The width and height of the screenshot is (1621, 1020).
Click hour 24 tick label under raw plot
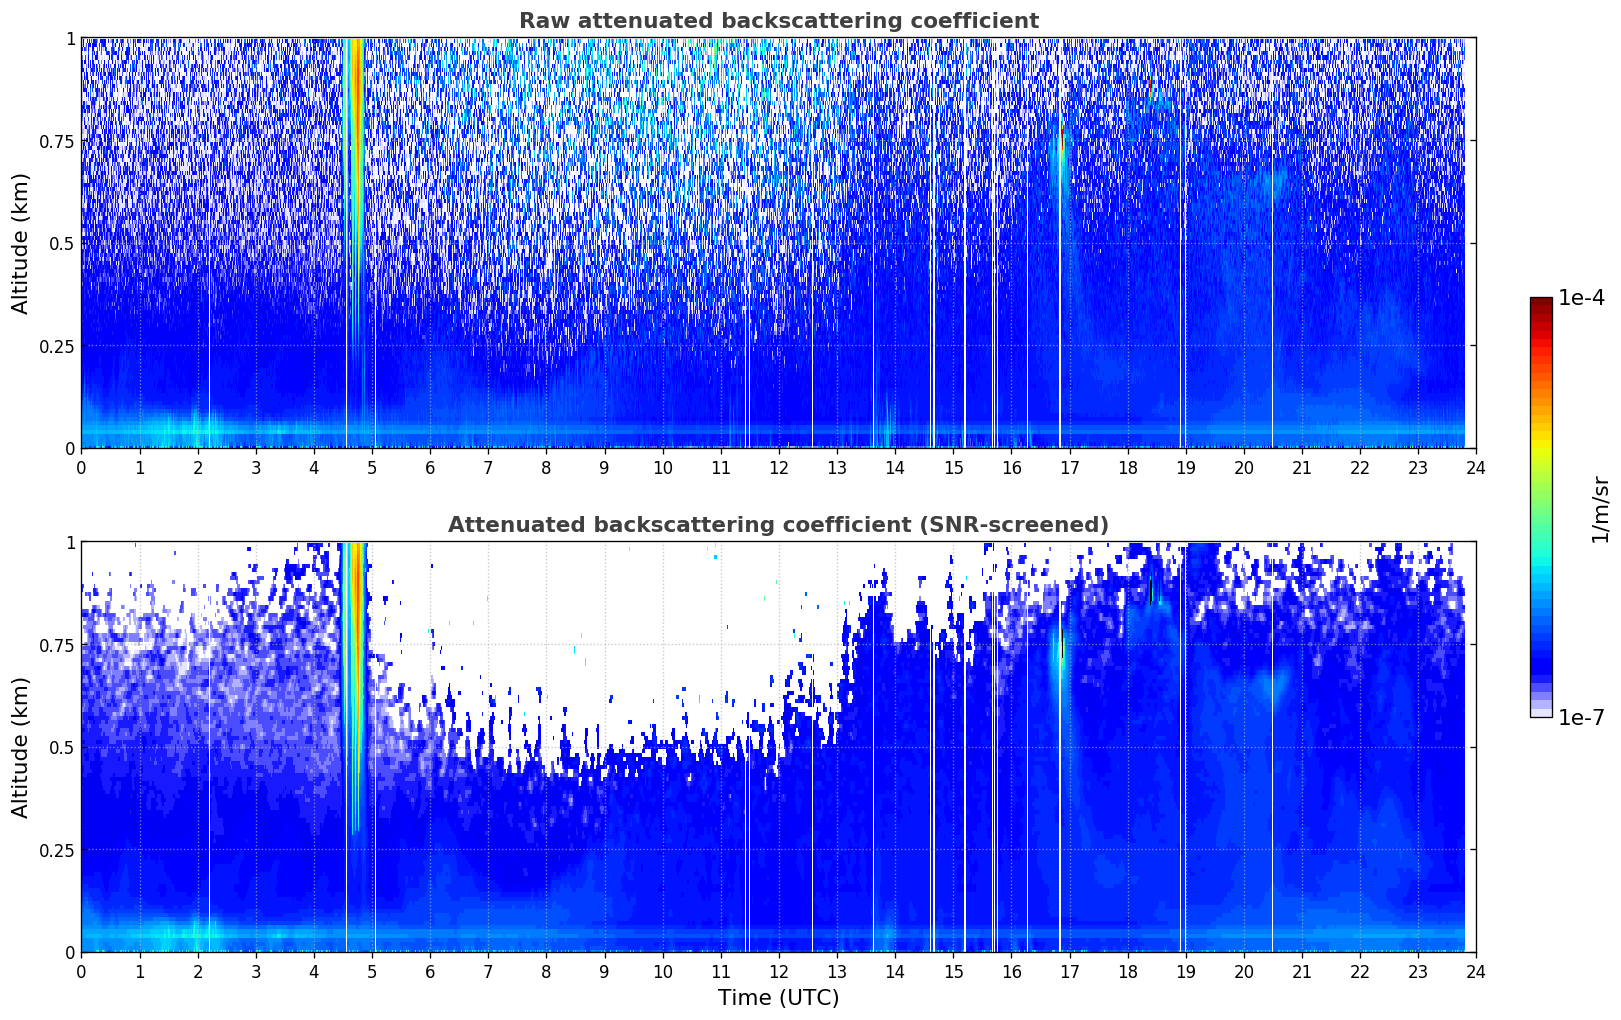pos(1476,467)
